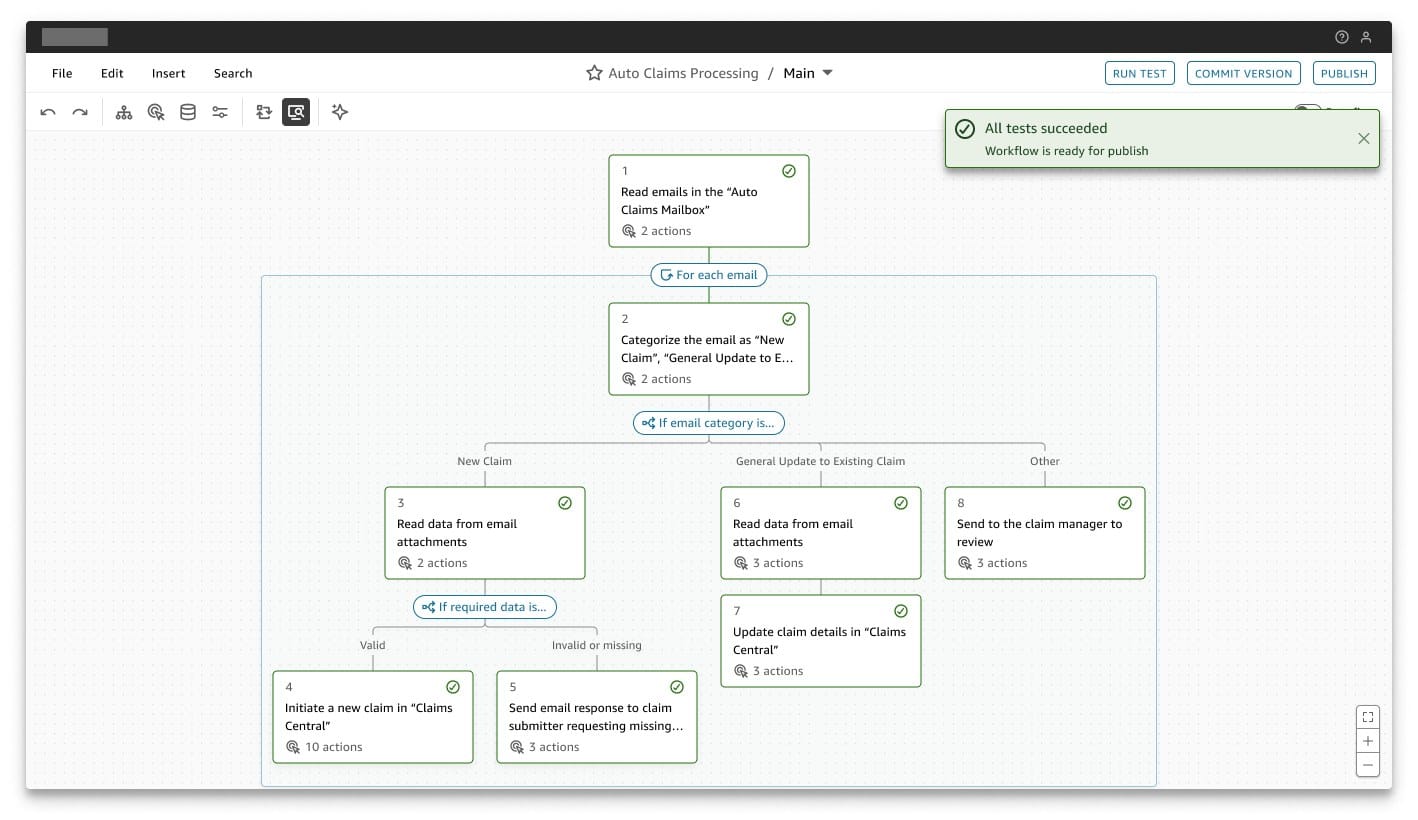The height and width of the screenshot is (820, 1418).
Task: Click the actions icon in step 7 card
Action: click(741, 671)
